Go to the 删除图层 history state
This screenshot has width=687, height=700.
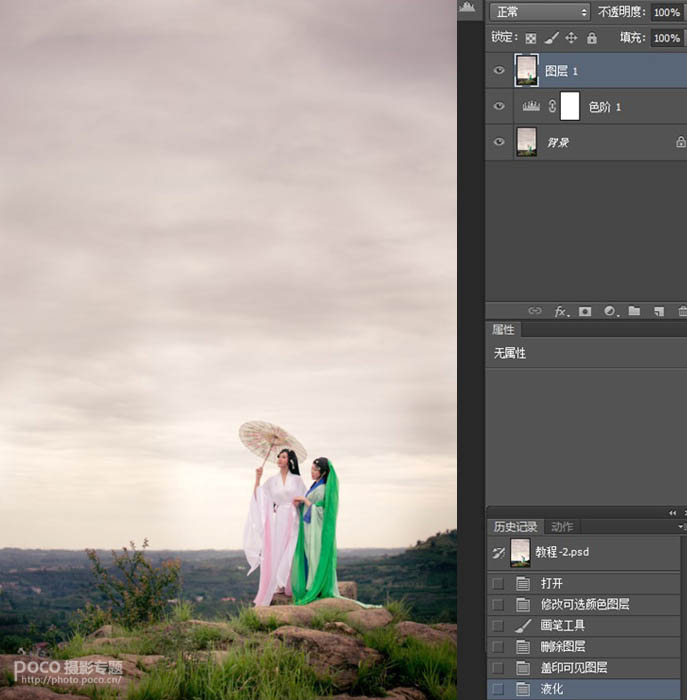(x=584, y=647)
